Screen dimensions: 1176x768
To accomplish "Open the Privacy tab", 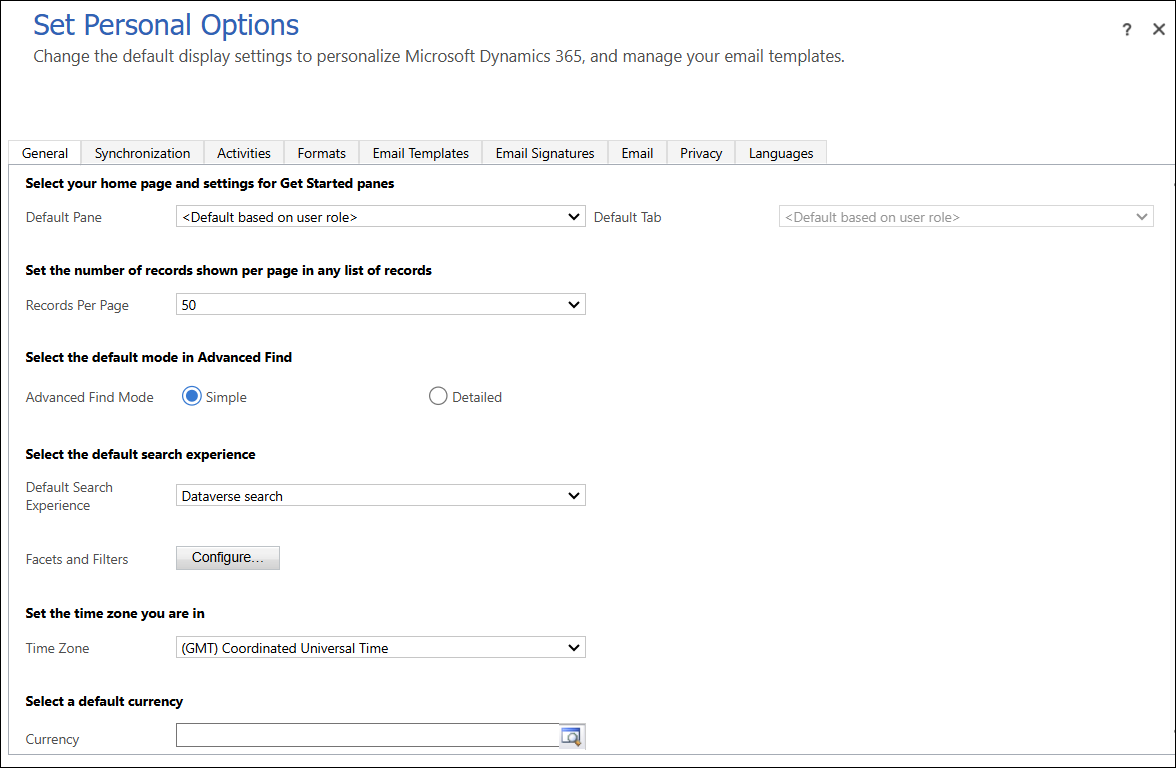I will click(701, 153).
